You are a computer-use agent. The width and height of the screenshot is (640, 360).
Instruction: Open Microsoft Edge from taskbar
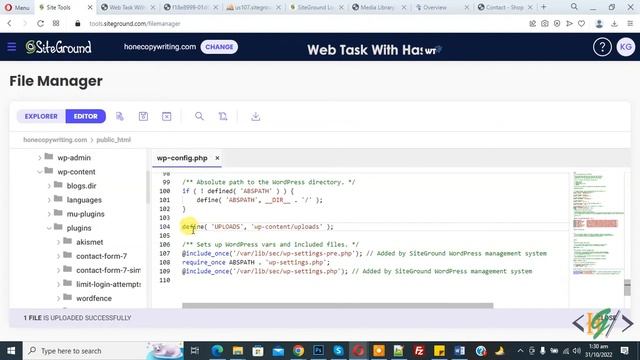(x=217, y=351)
